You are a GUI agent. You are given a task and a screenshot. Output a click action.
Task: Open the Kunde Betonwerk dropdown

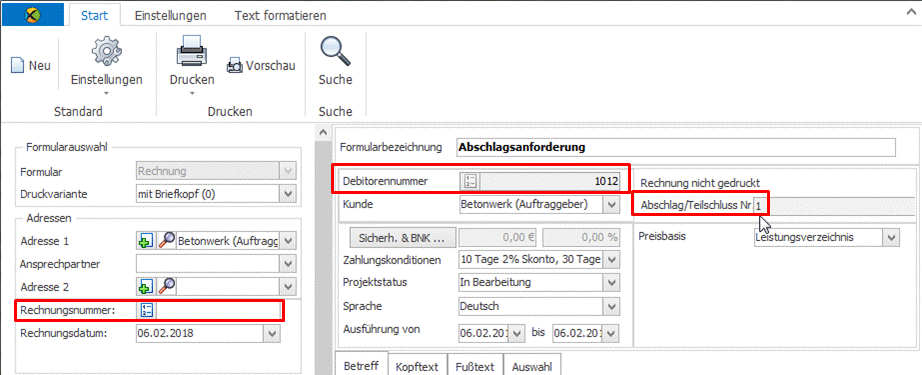612,205
